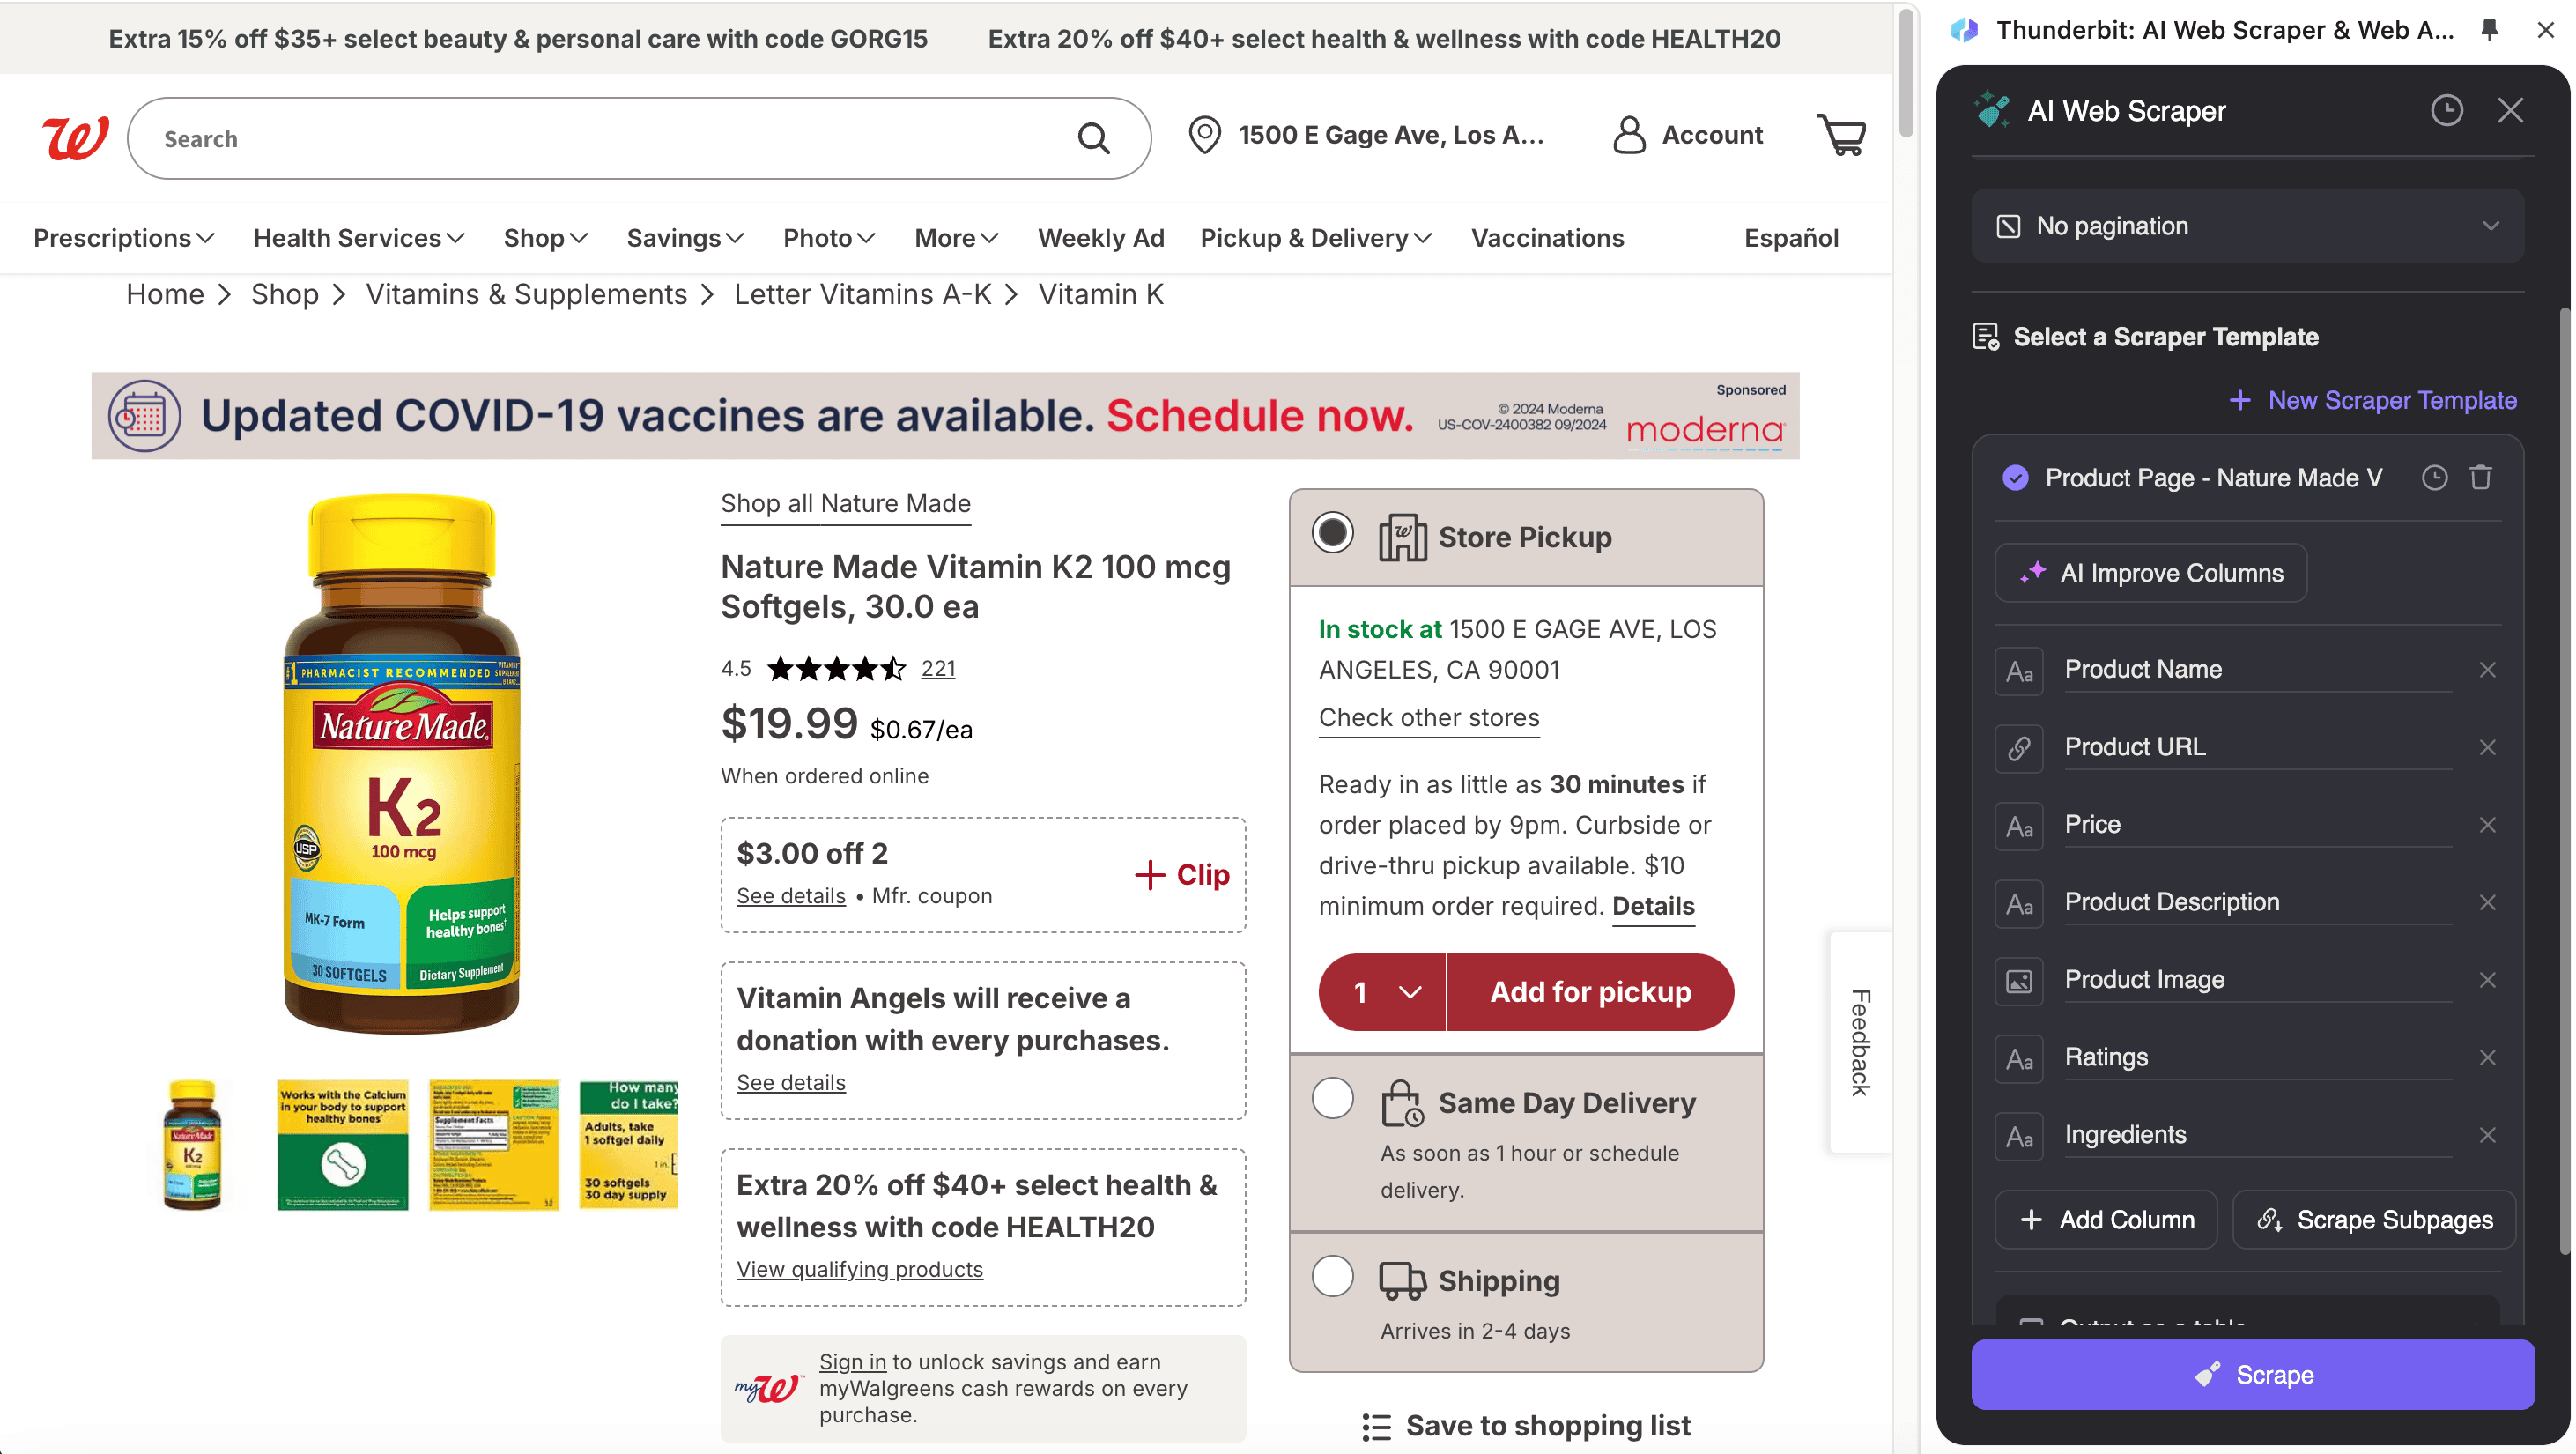Go to Vaccinations in the navigation bar

tap(1547, 238)
